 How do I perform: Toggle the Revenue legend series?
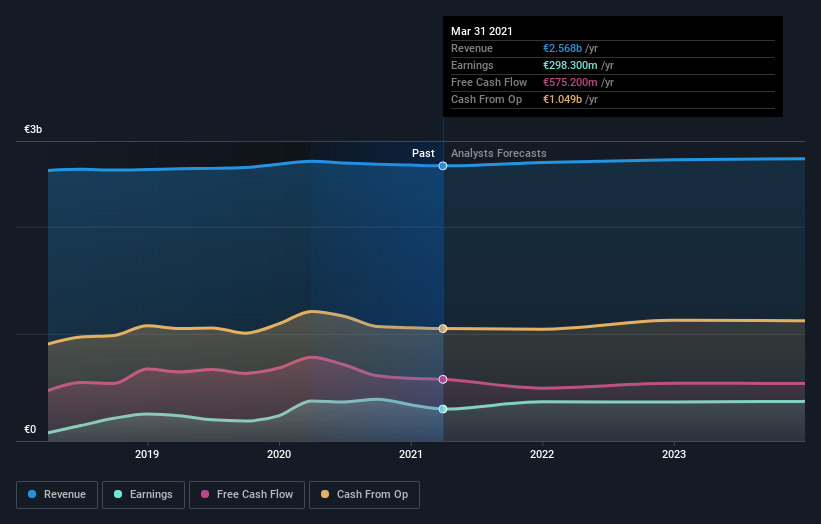57,495
